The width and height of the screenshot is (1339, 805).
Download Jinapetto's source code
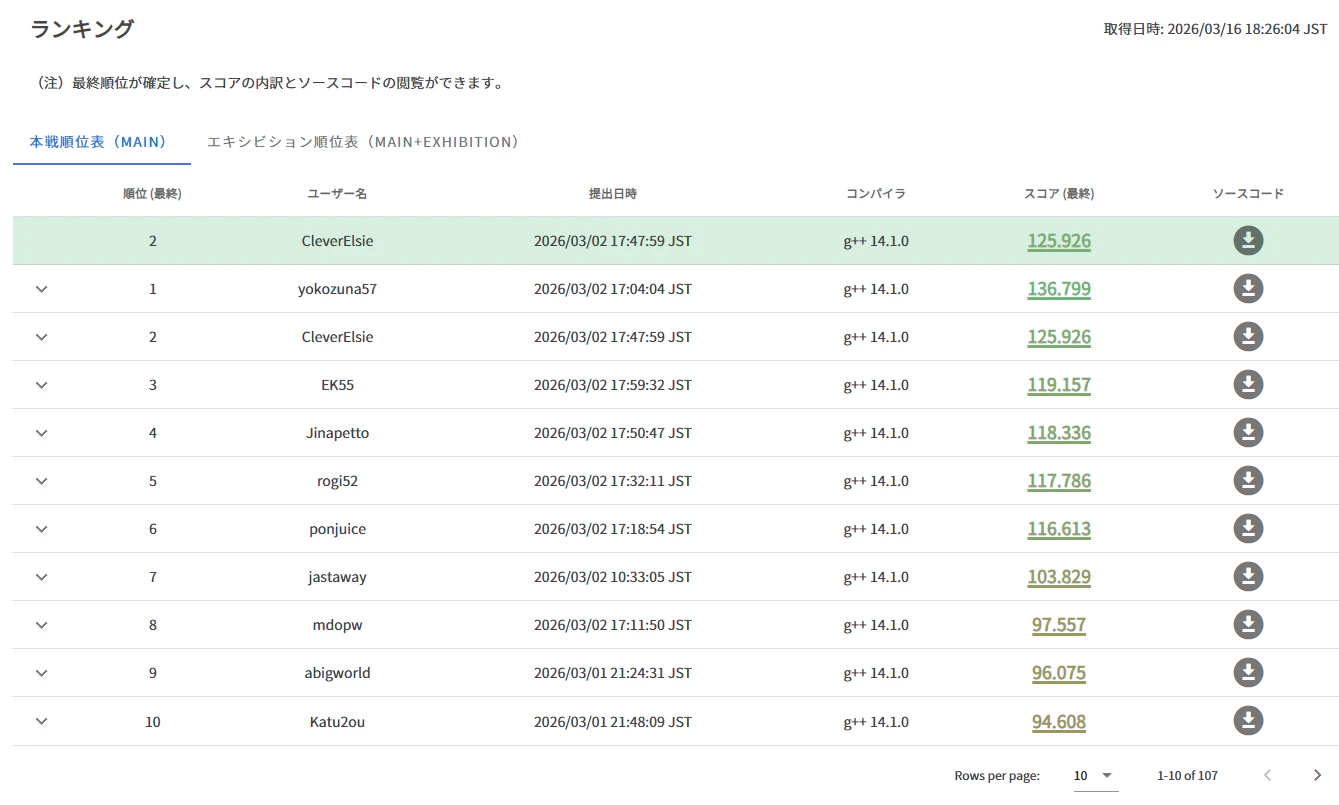point(1248,433)
